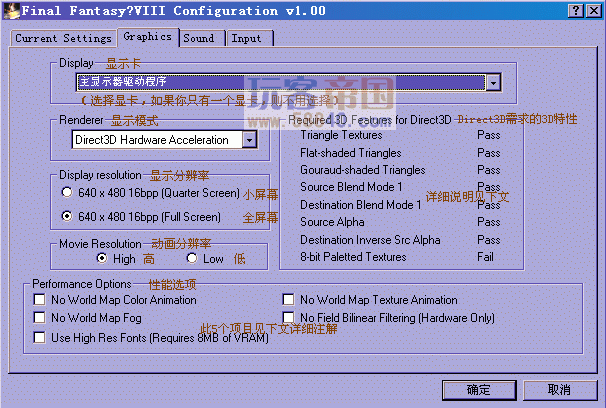
Task: Switch to the Current Settings tab
Action: pos(63,38)
